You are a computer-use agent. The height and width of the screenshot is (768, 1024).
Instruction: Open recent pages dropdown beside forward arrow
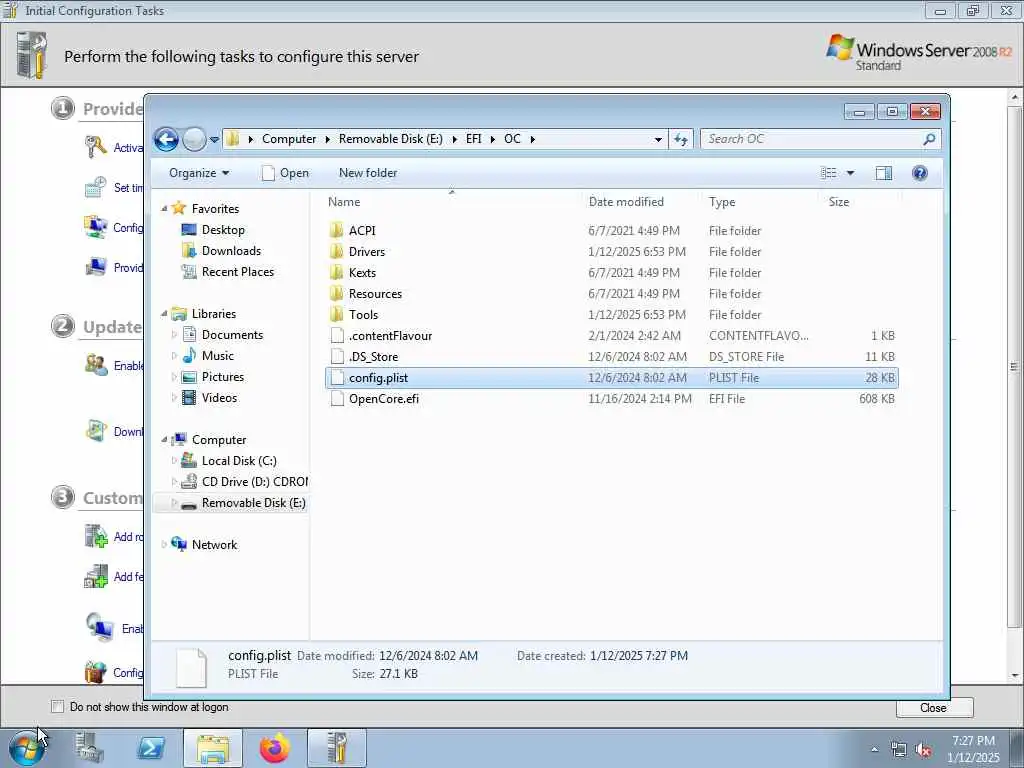[x=214, y=140]
